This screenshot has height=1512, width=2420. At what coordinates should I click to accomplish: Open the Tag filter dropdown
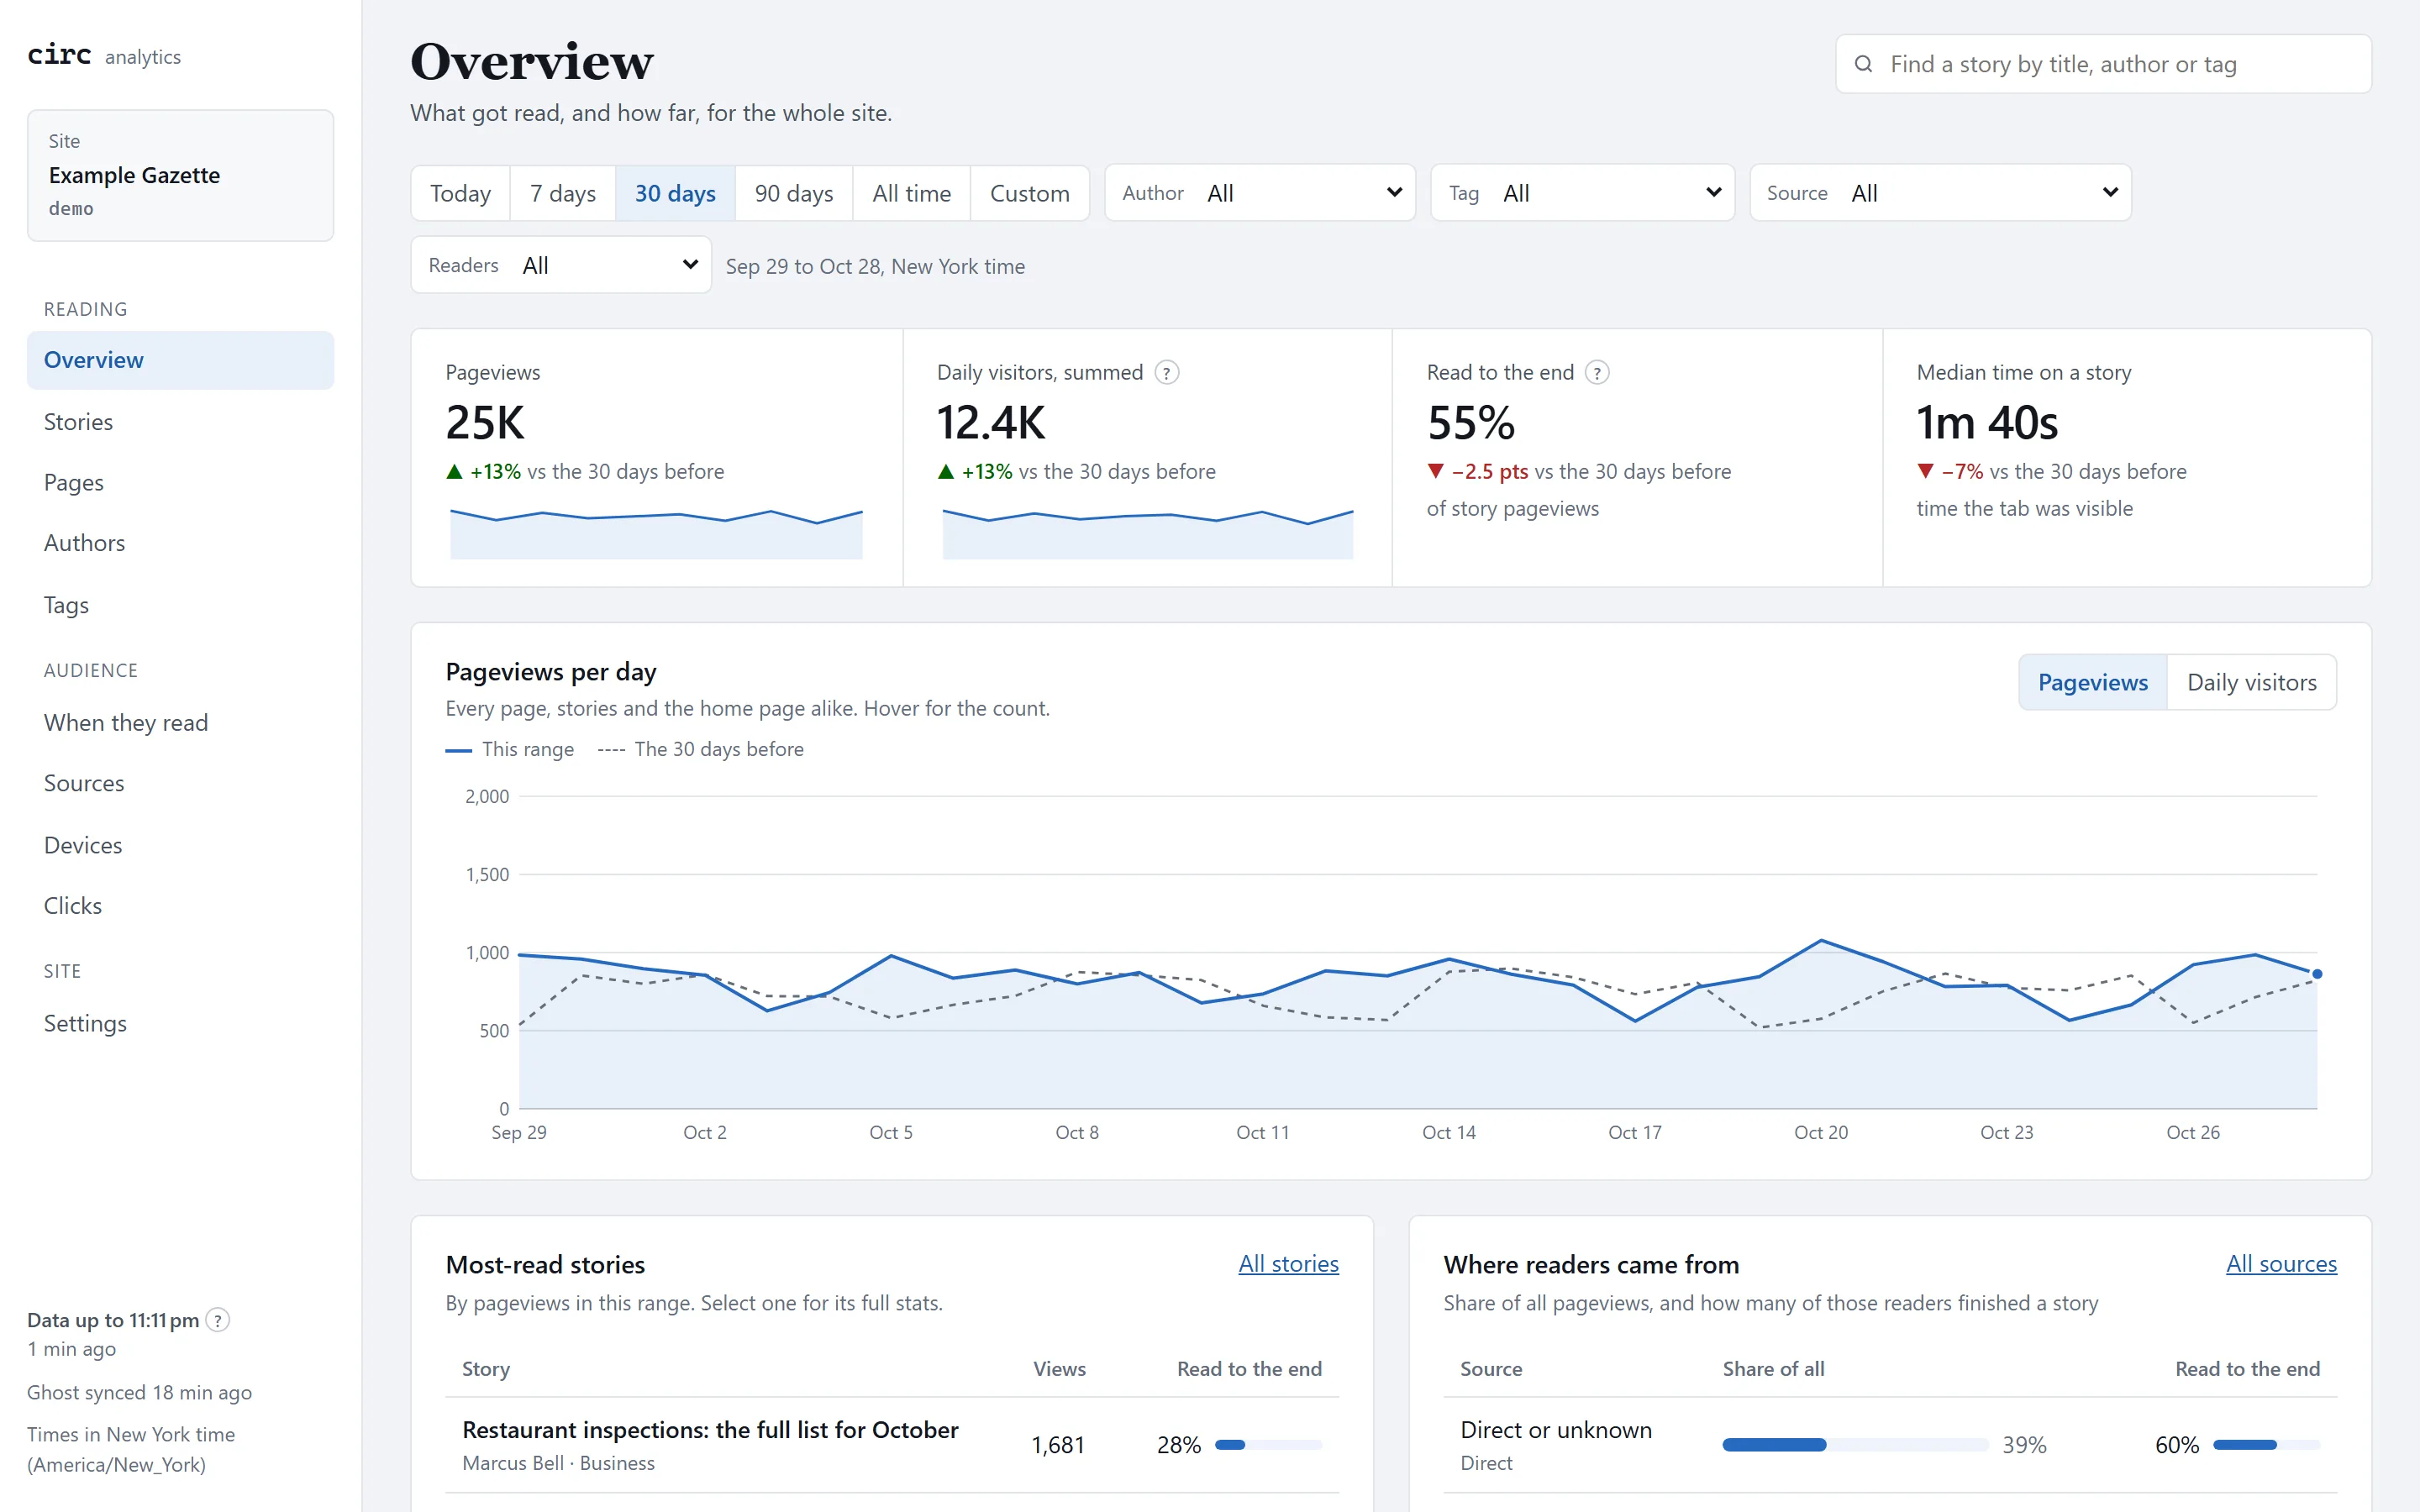pos(1582,193)
